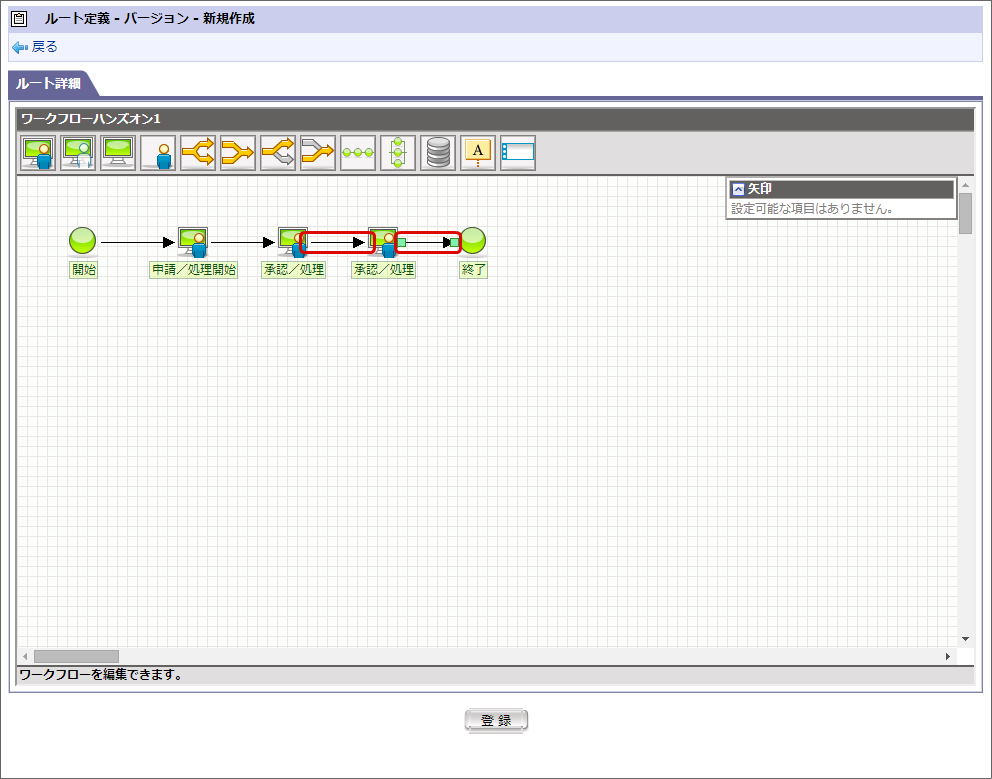
Task: Collapse the 矢印 properties panel
Action: pyautogui.click(x=738, y=189)
